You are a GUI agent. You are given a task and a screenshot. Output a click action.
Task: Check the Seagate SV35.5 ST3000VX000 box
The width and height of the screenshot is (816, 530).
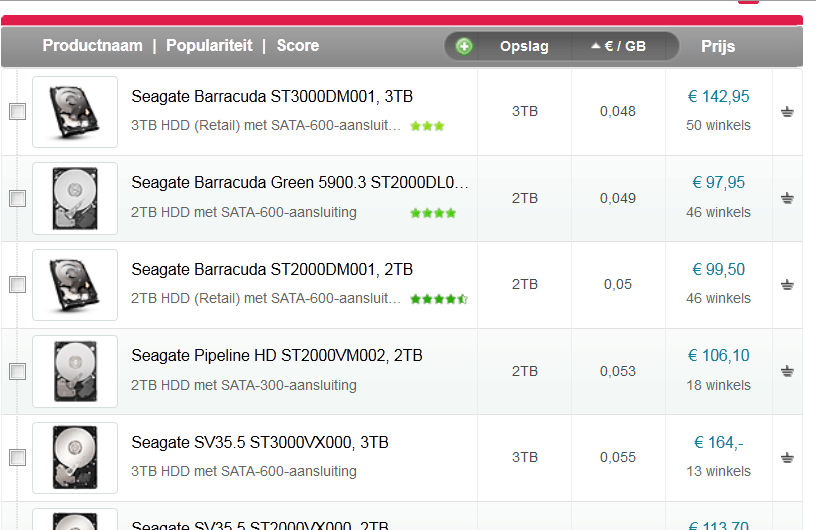(18, 458)
